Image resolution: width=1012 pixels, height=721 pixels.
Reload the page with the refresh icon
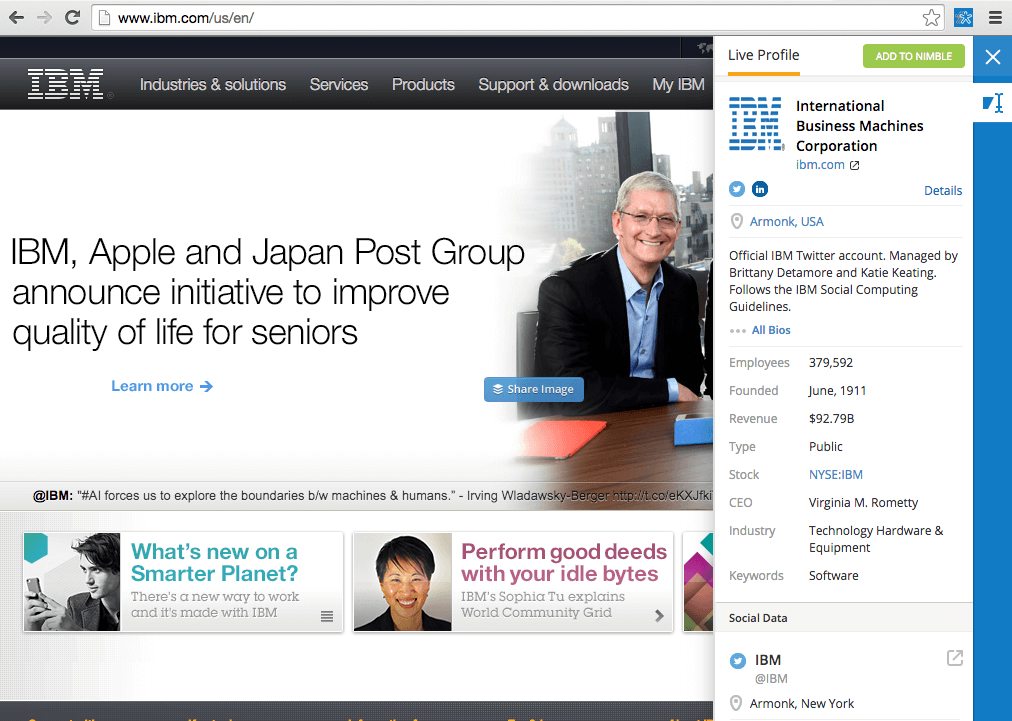[x=72, y=17]
